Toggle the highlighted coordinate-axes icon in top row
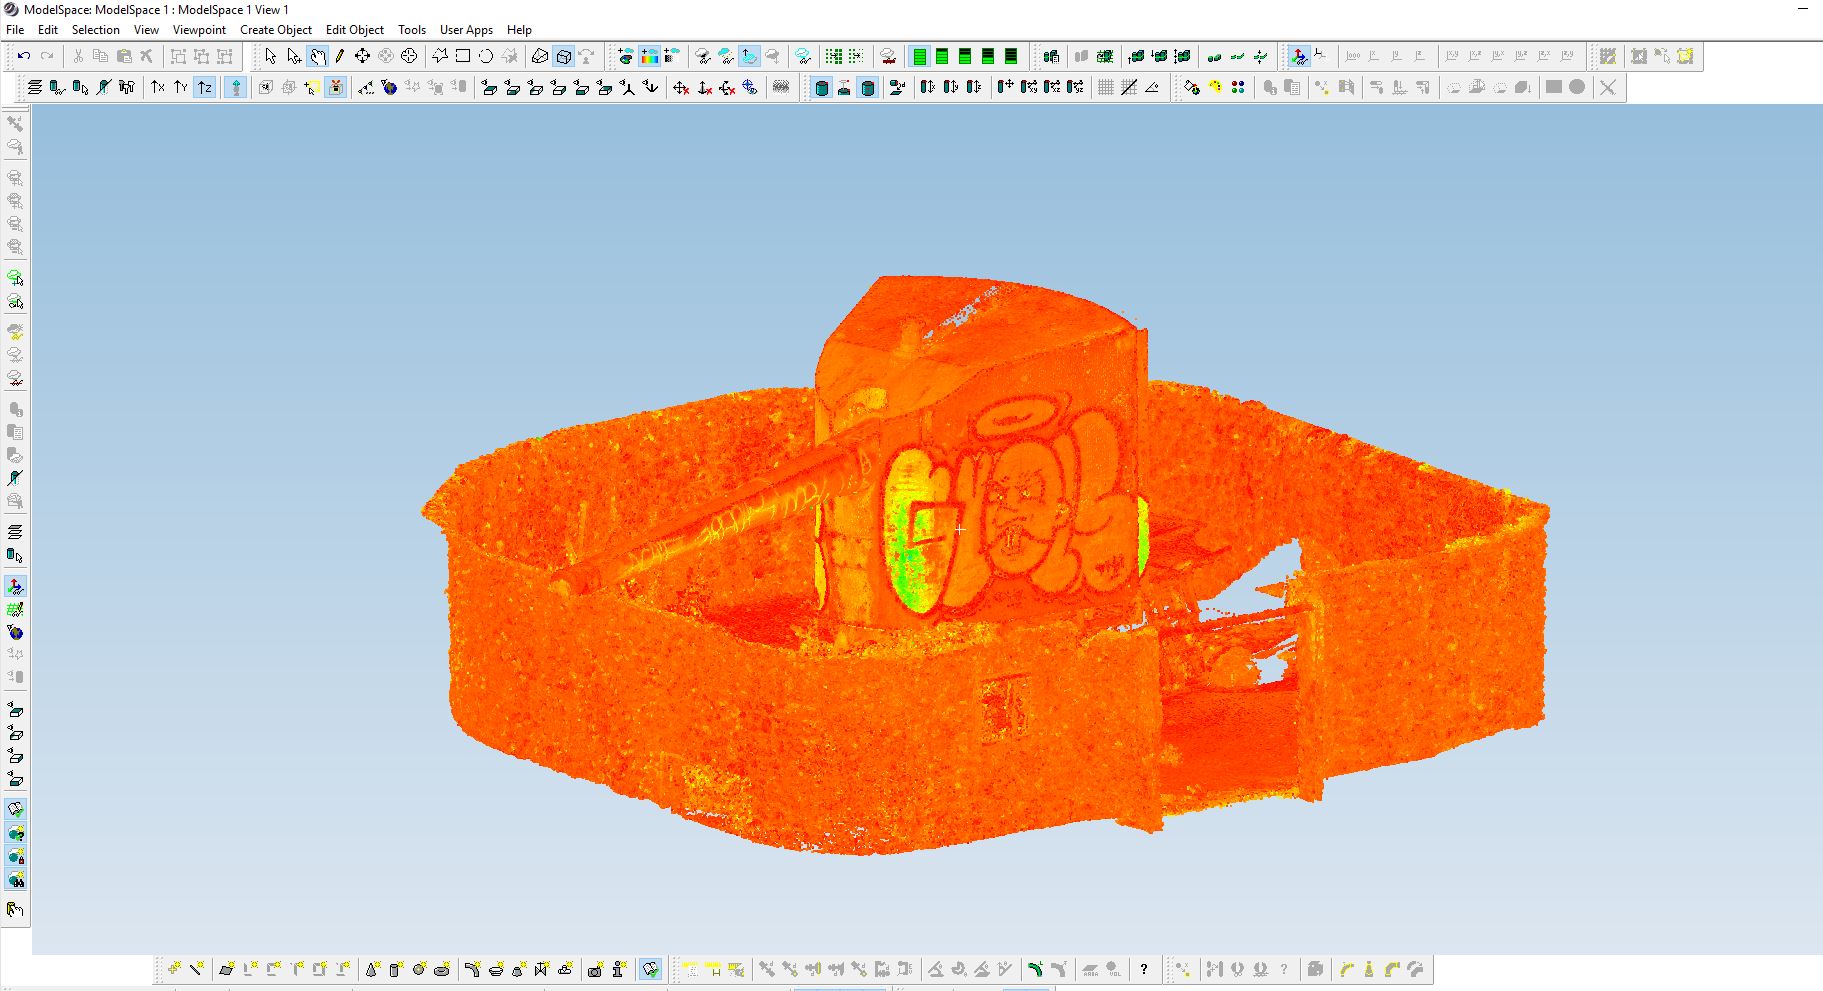 click(x=1298, y=56)
